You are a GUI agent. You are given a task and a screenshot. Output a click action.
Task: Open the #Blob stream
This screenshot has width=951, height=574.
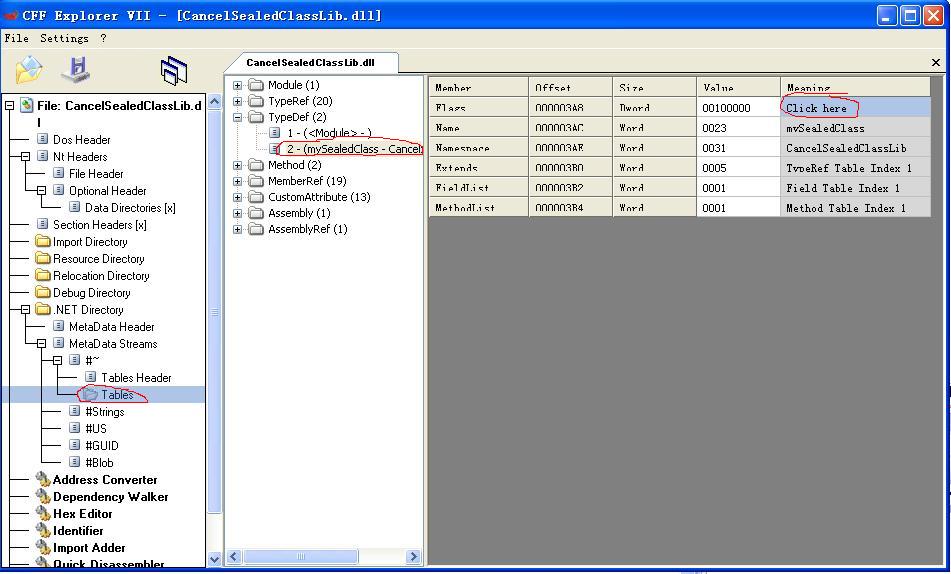click(99, 462)
